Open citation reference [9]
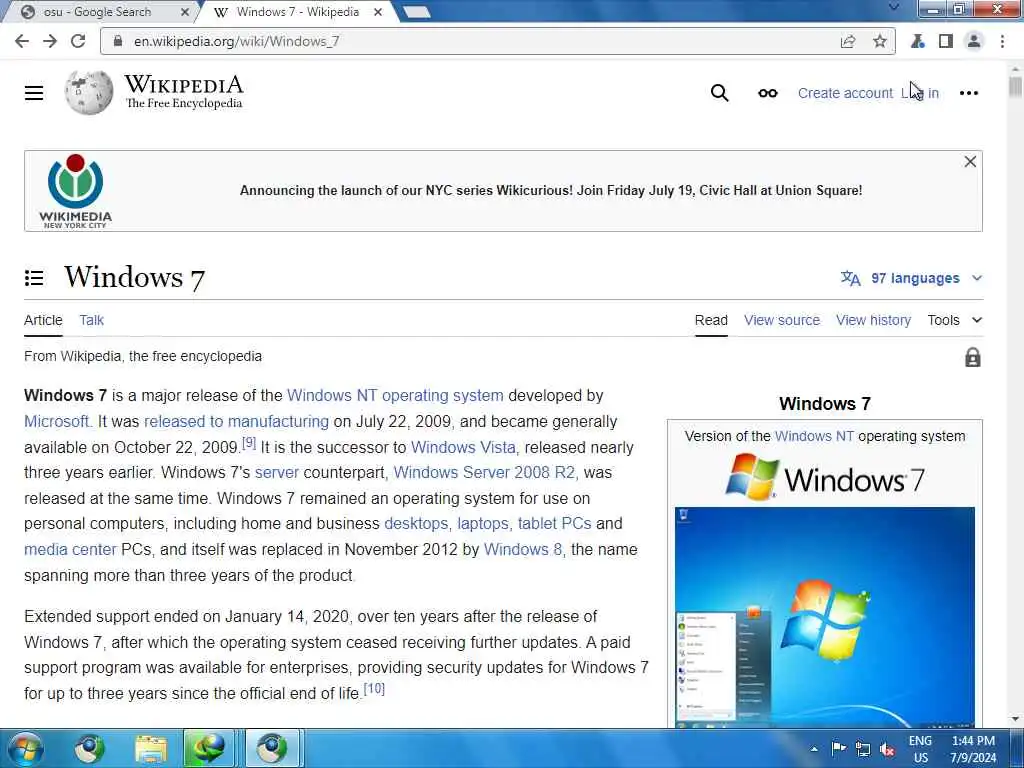1024x768 pixels. (x=249, y=443)
